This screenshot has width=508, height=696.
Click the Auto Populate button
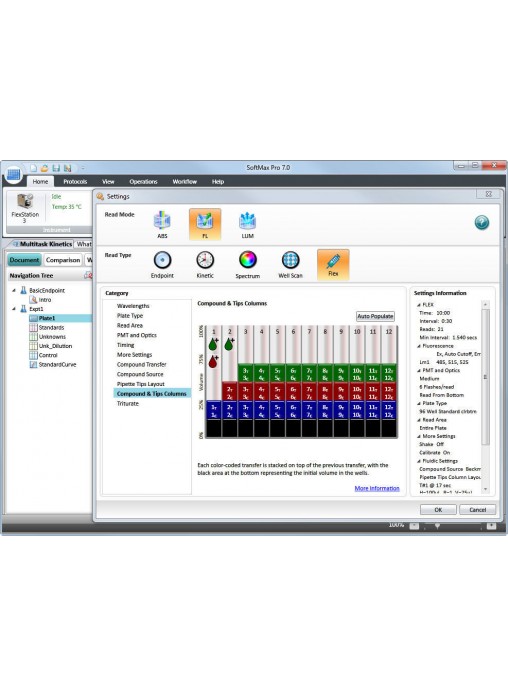point(375,316)
